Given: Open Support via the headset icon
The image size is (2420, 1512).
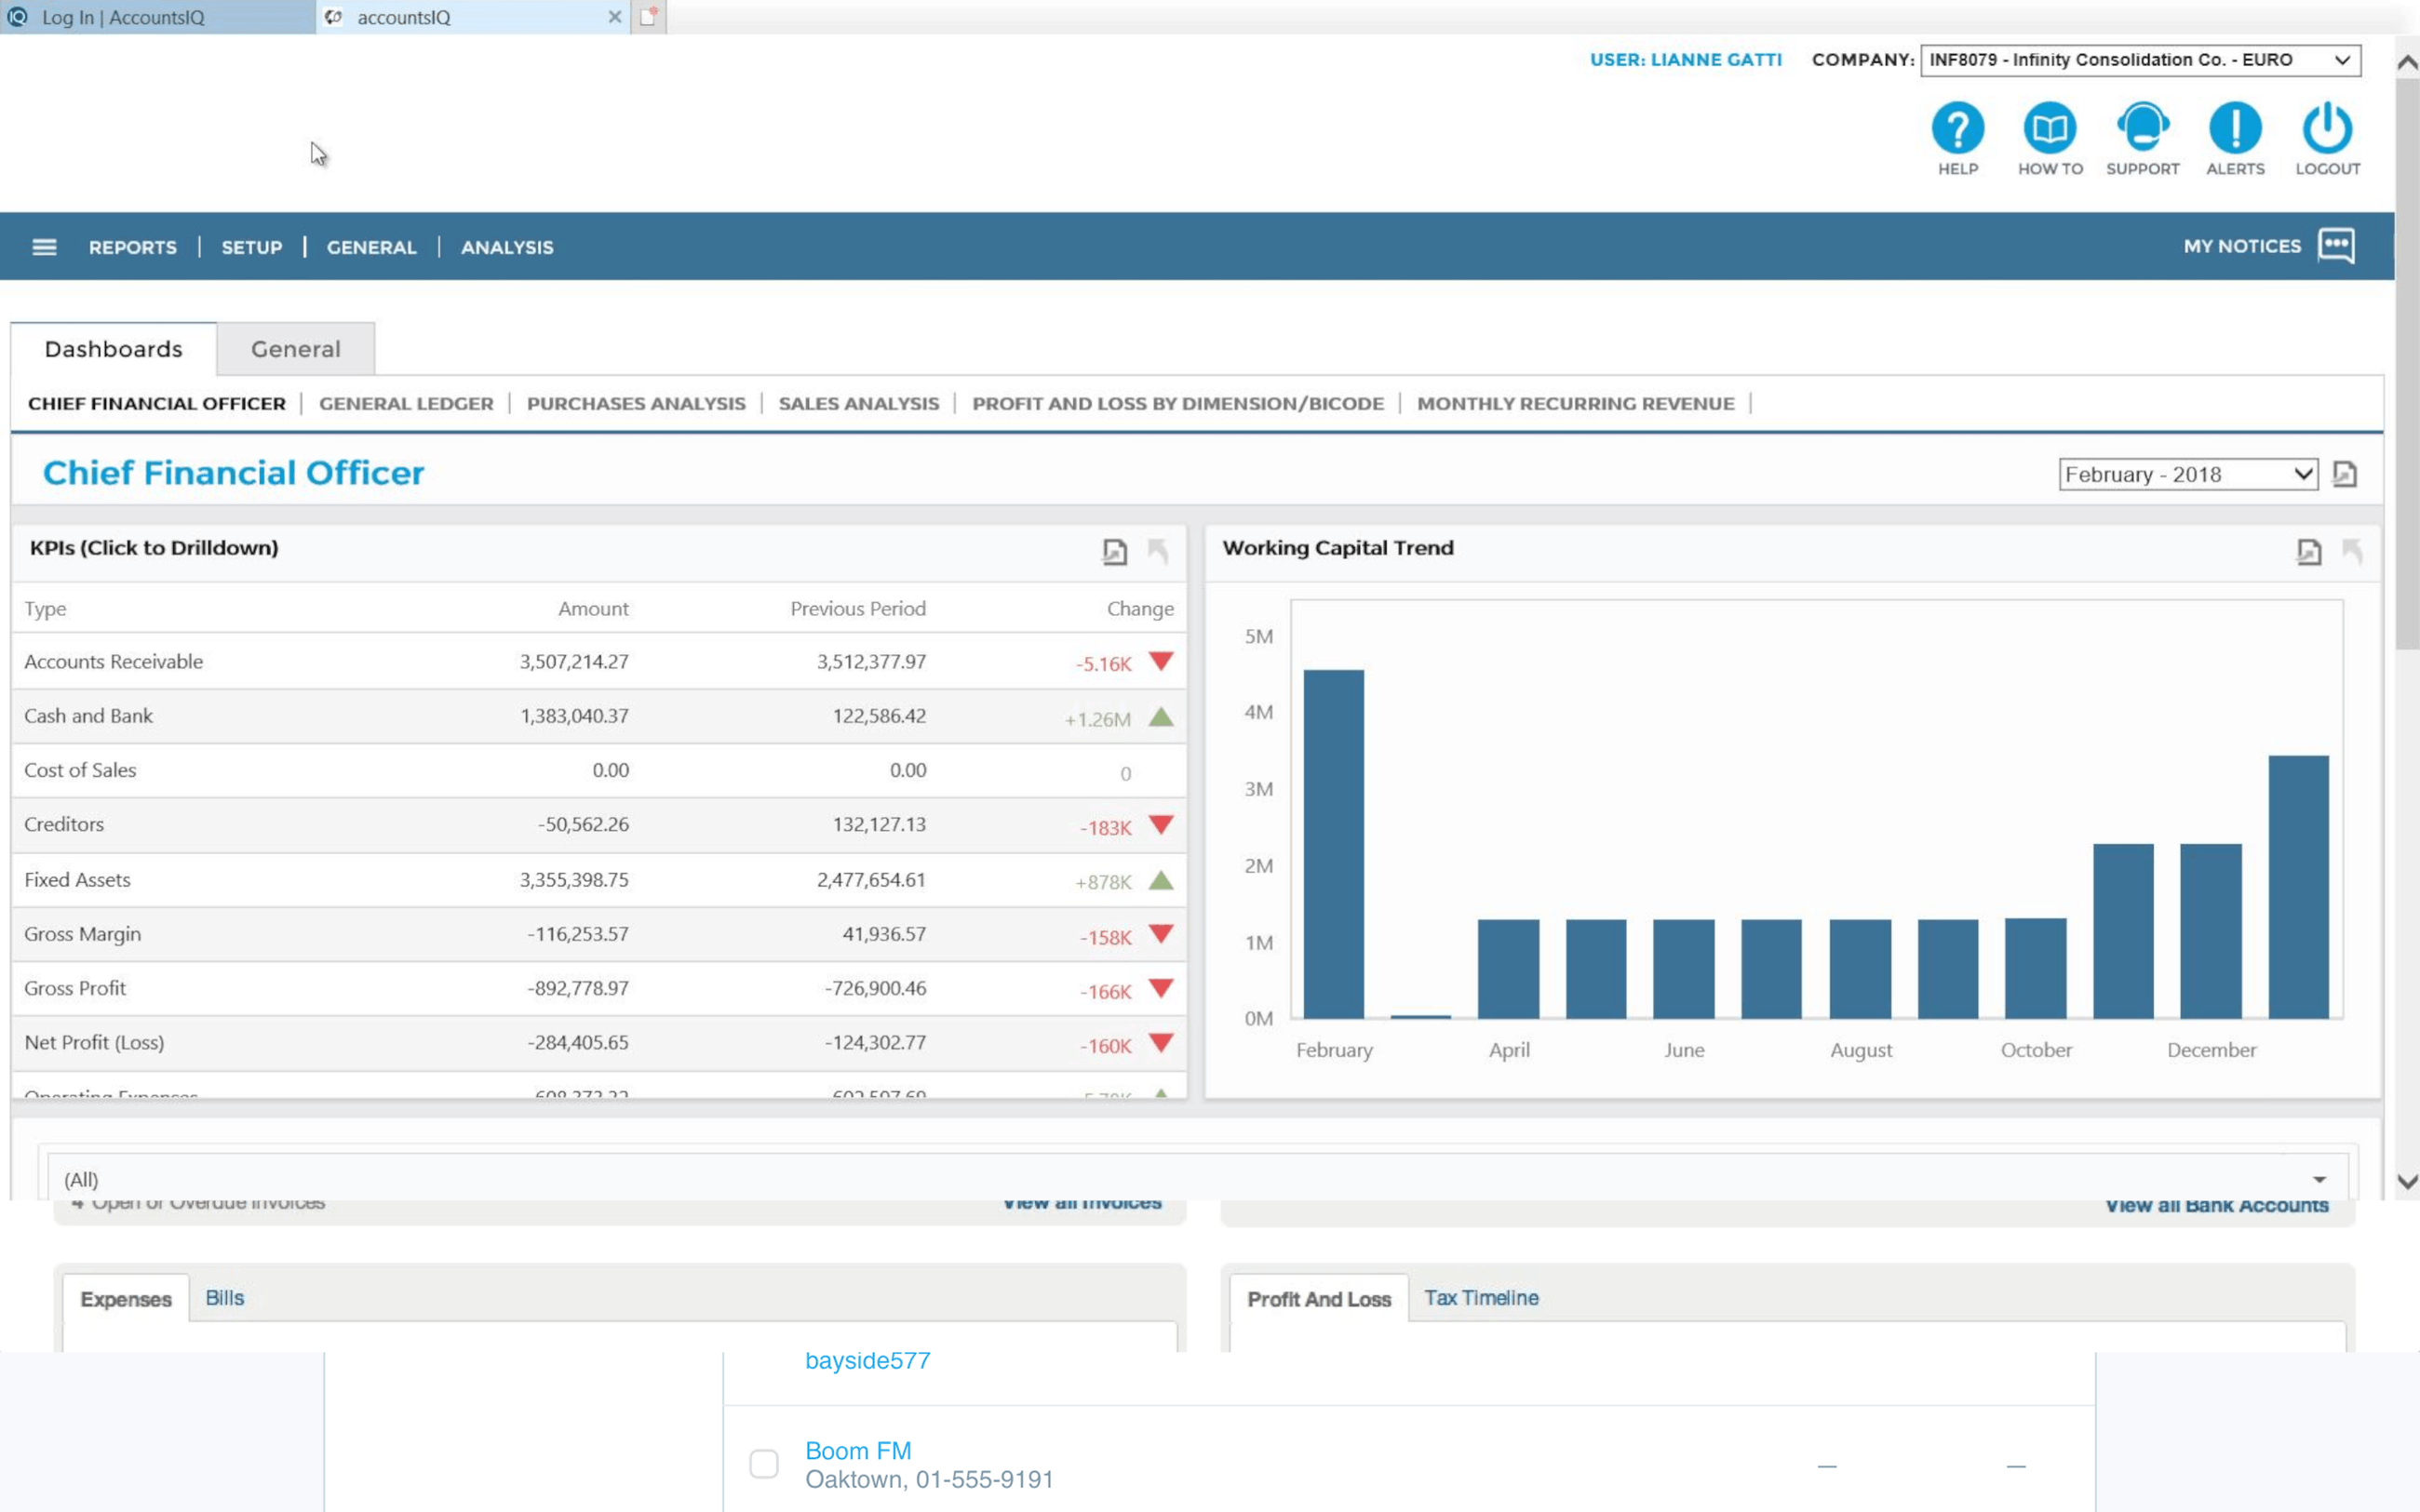Looking at the screenshot, I should (2142, 127).
